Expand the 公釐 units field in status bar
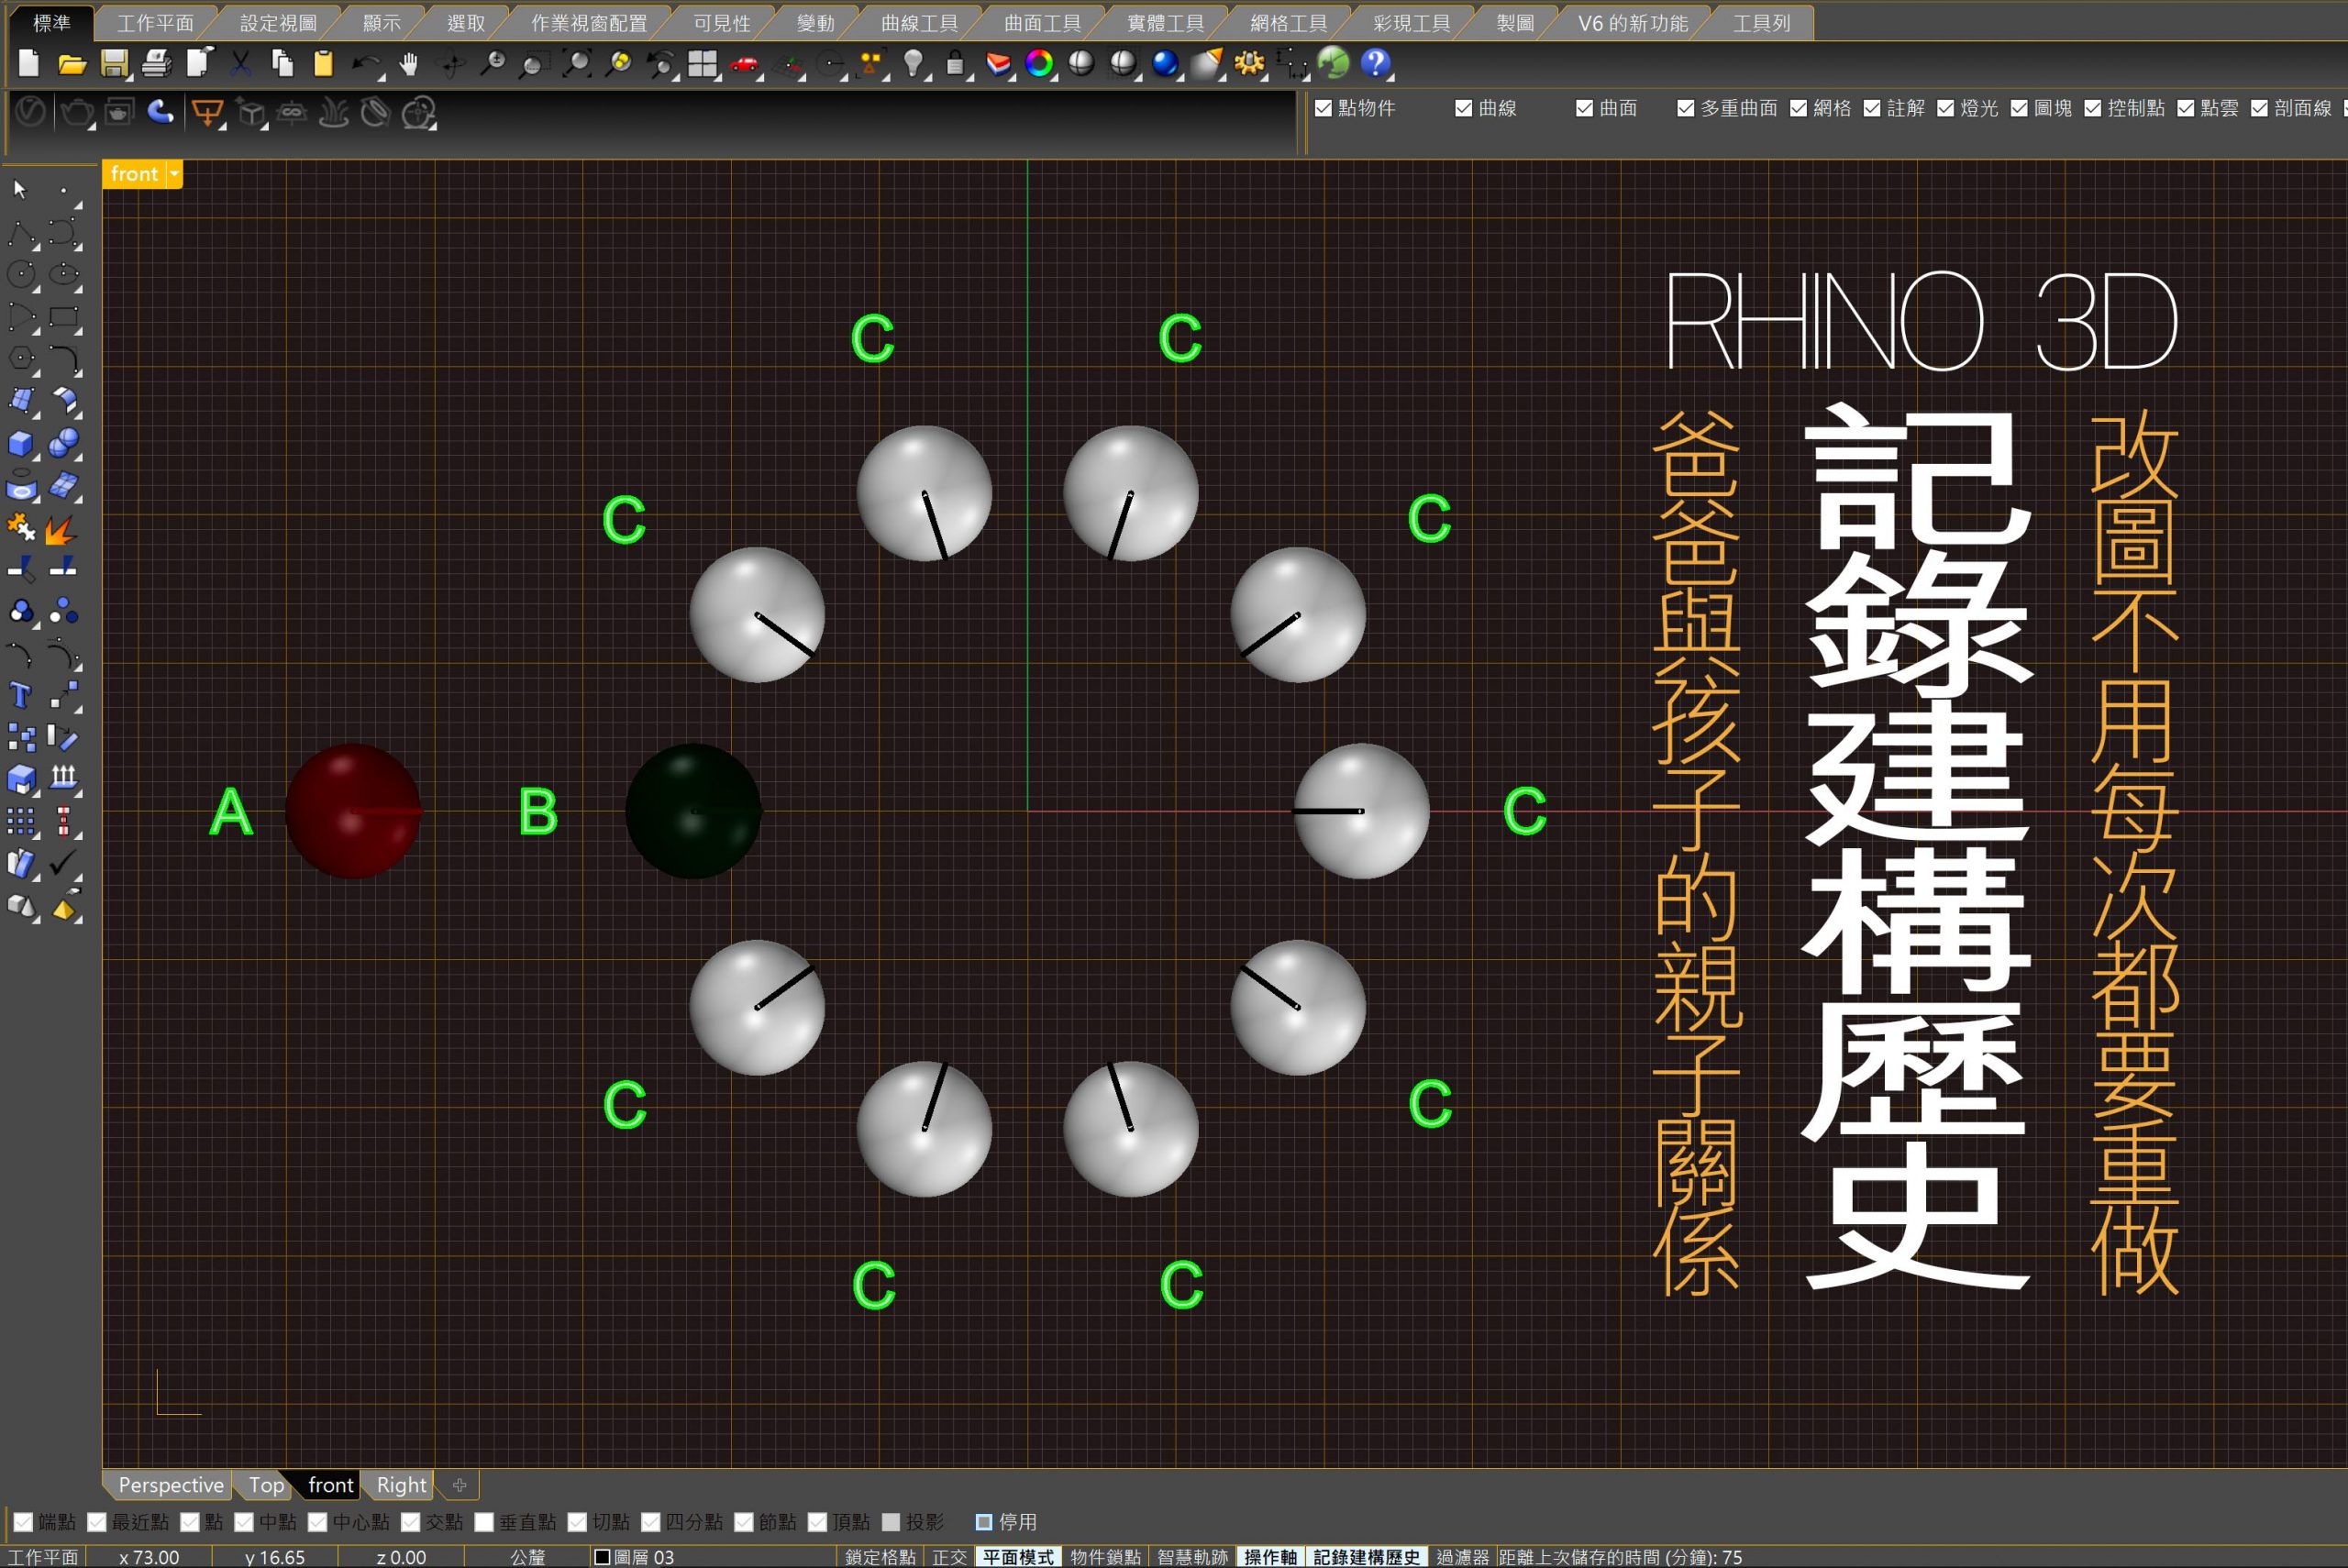This screenshot has width=2348, height=1568. (527, 1557)
